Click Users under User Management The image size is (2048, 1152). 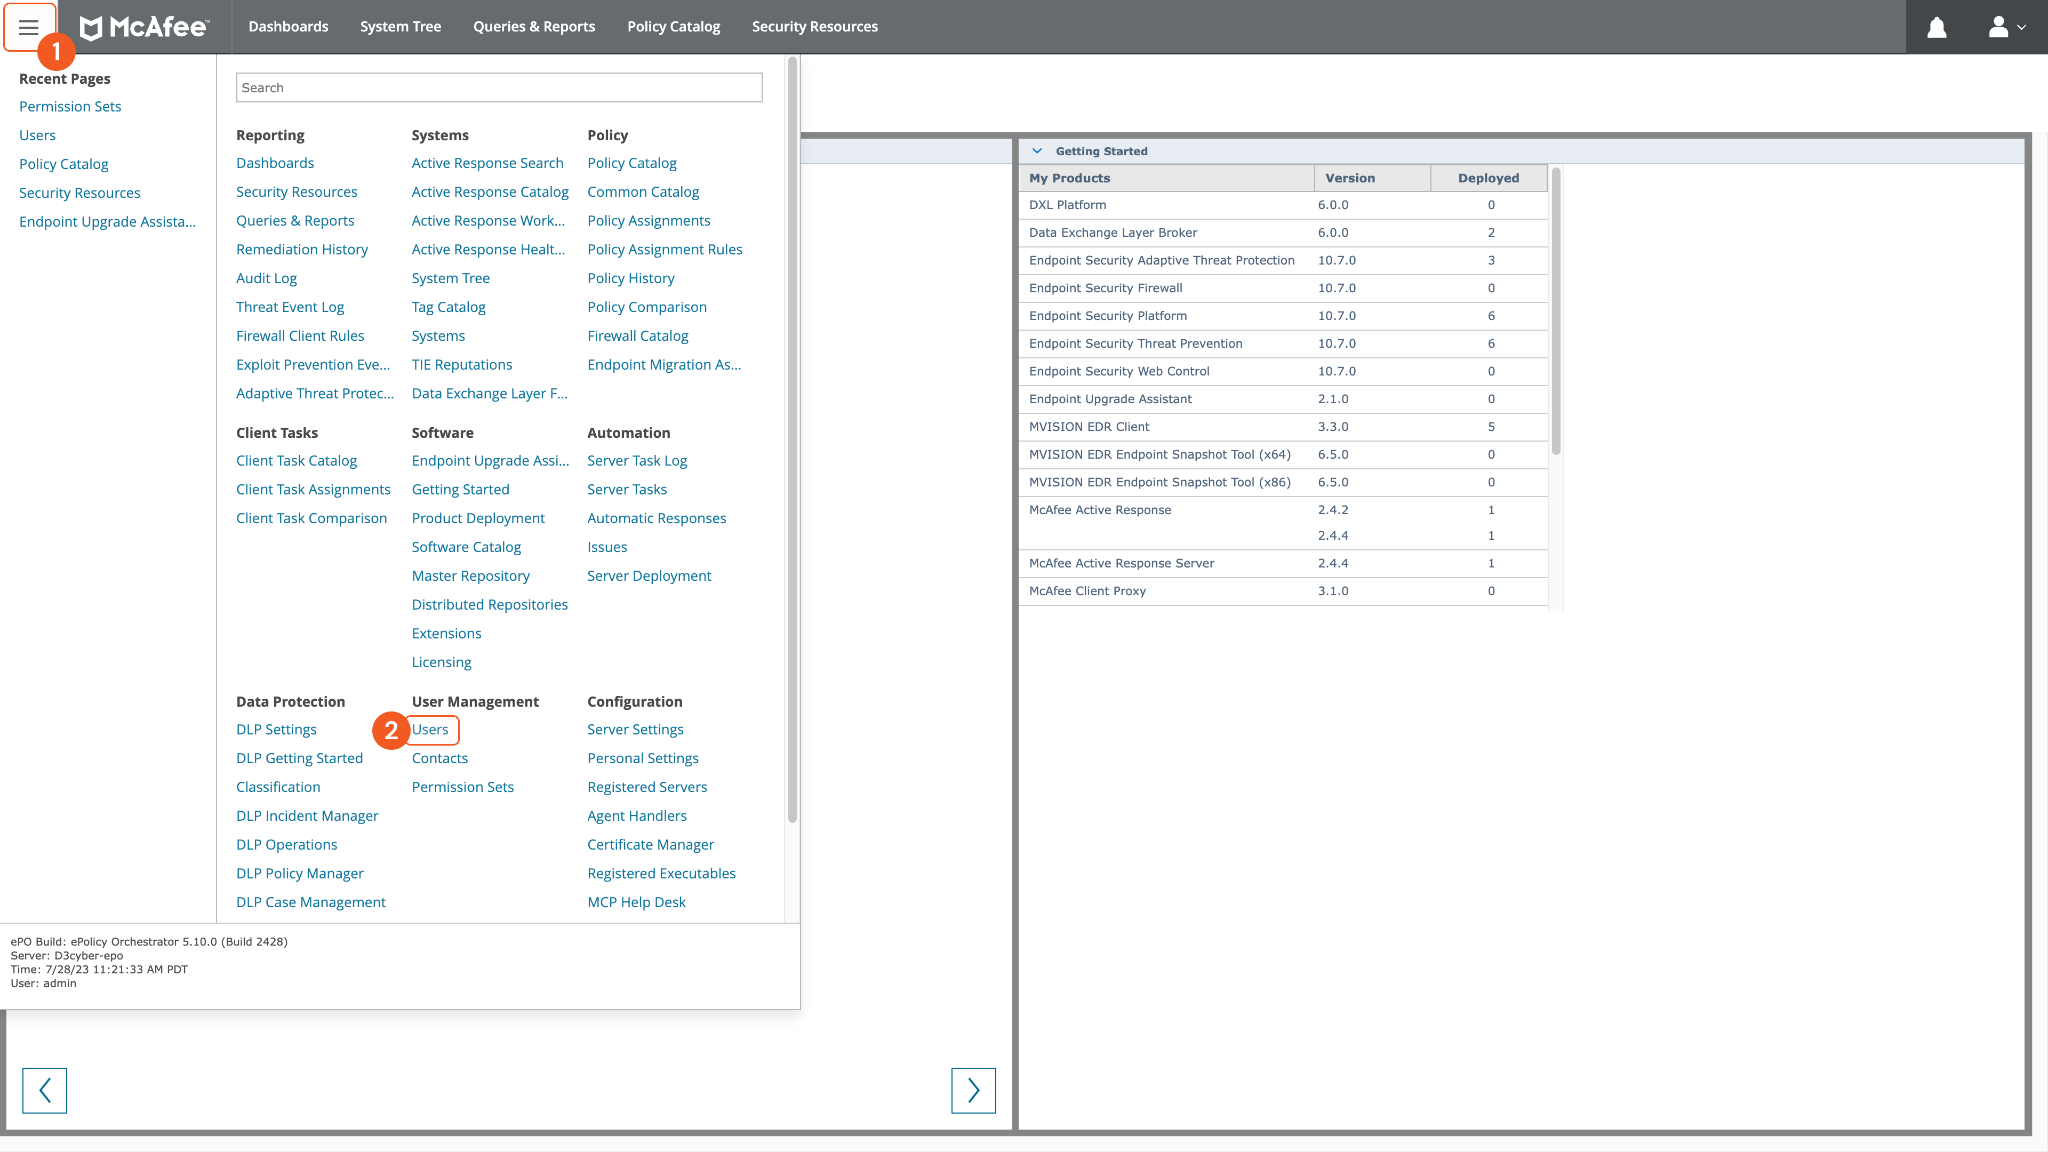[430, 729]
